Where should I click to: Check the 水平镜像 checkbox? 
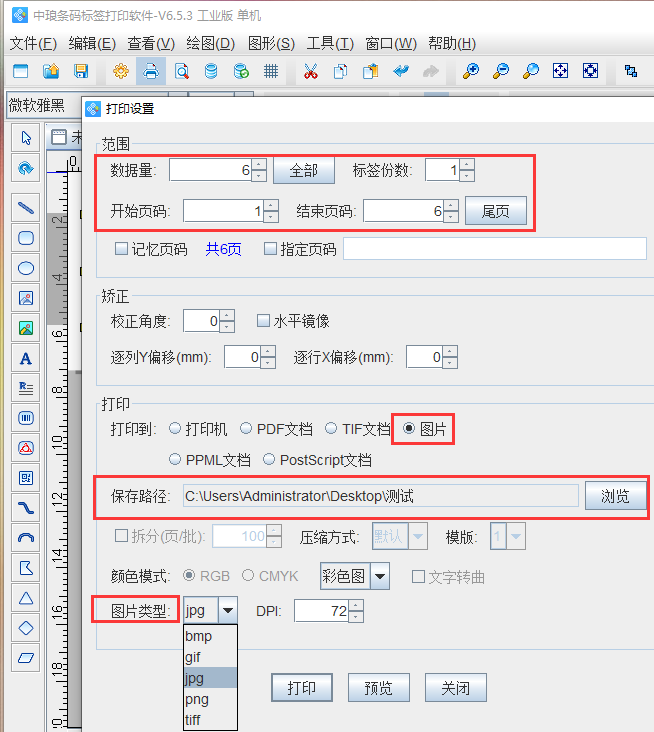coord(264,321)
